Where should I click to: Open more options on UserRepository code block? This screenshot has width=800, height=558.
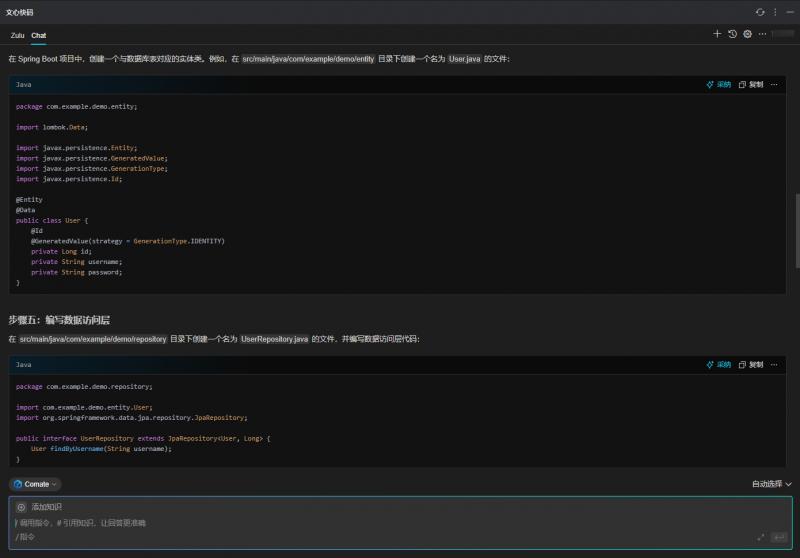774,365
